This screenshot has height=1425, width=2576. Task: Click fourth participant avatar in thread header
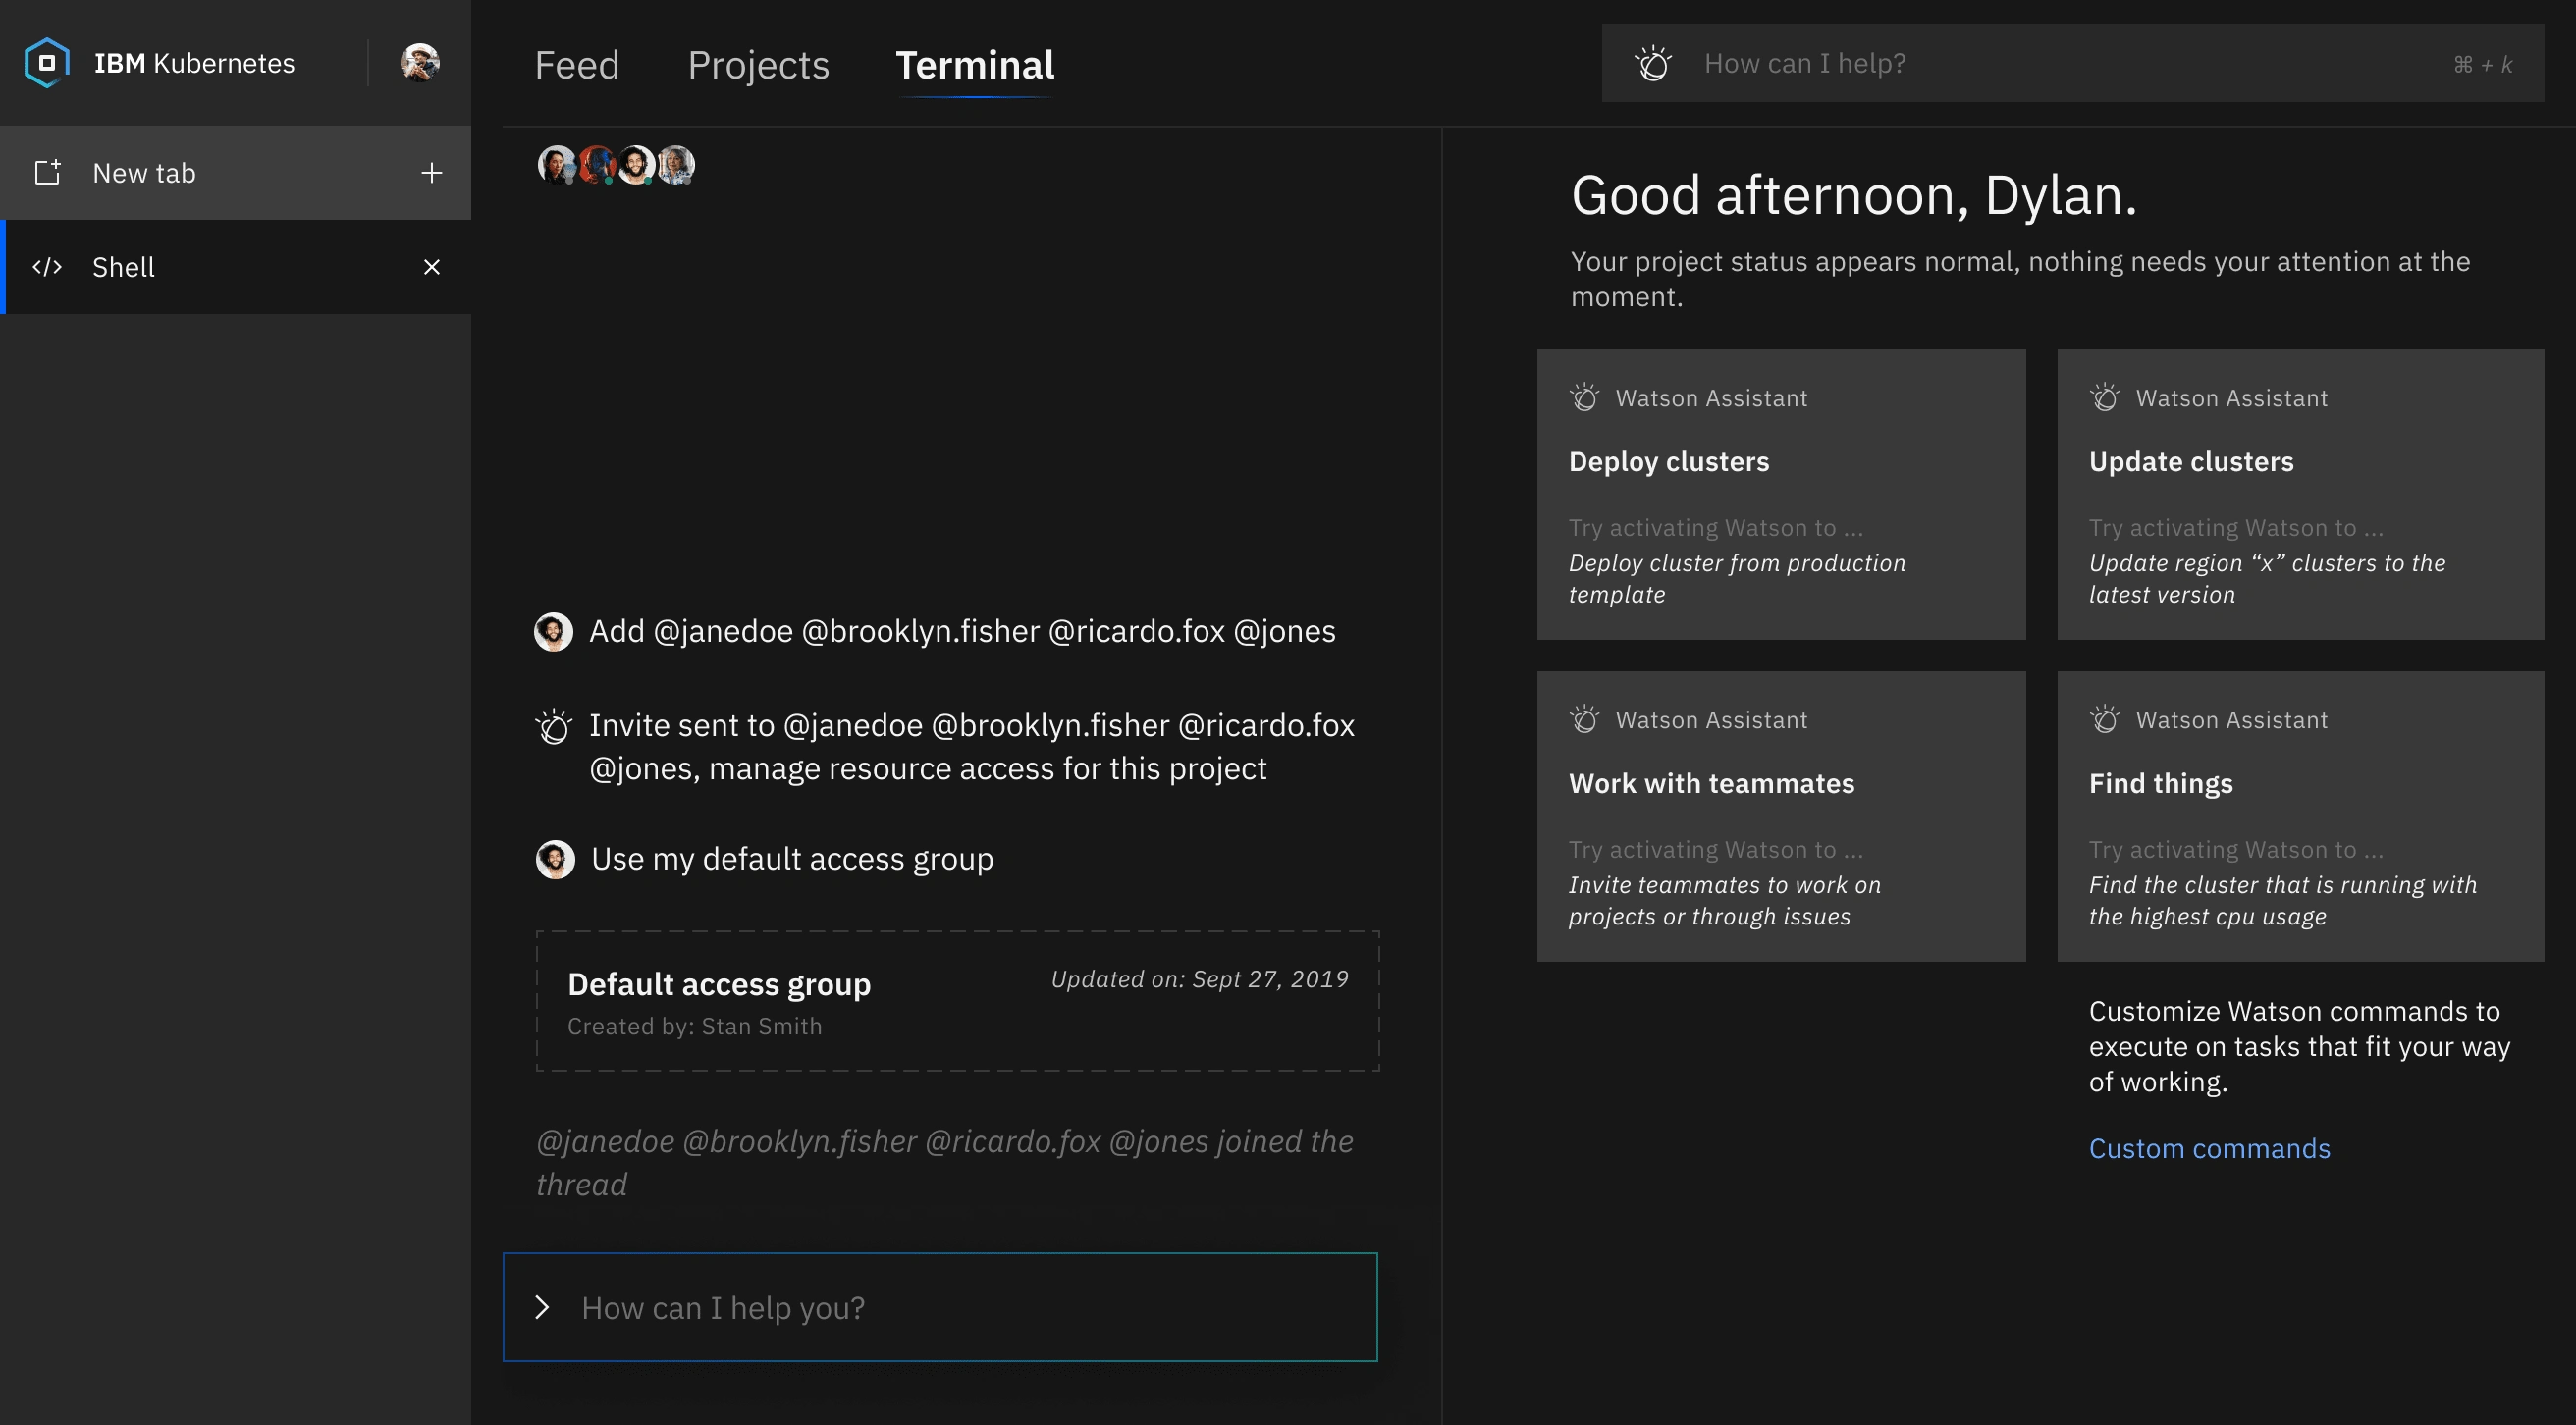(676, 165)
